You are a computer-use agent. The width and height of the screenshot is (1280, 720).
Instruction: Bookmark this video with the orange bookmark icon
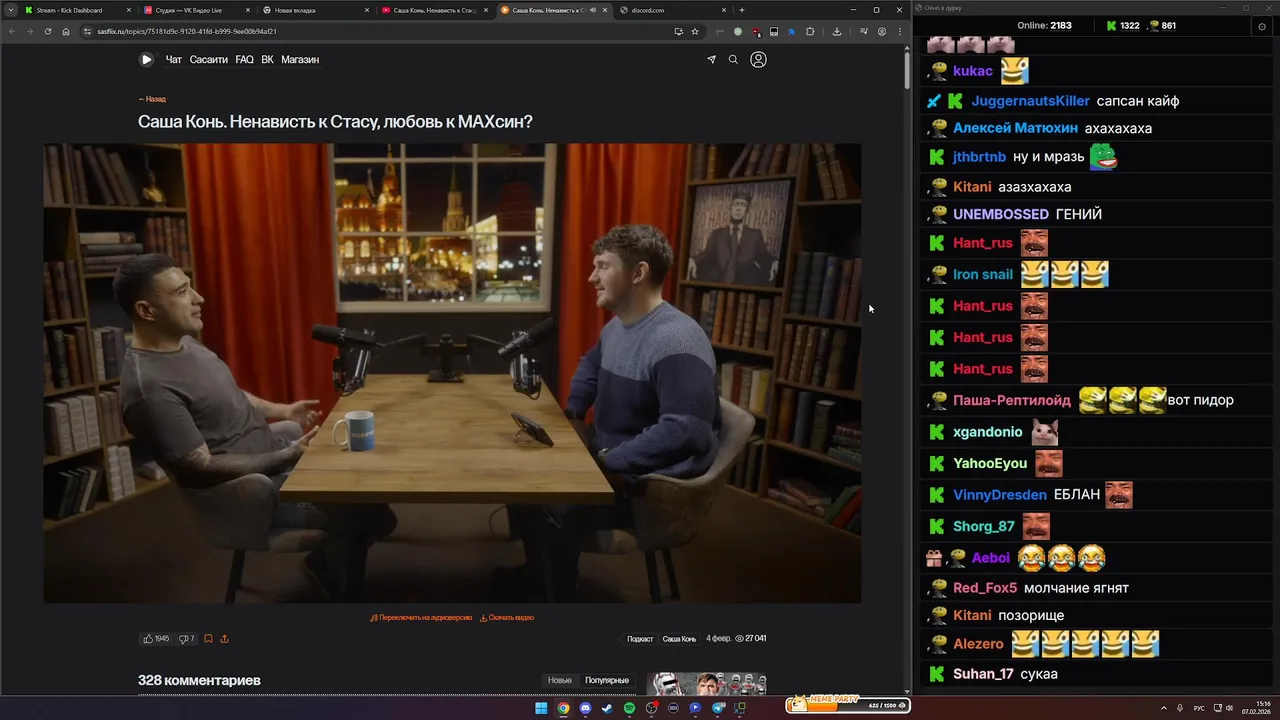click(208, 638)
